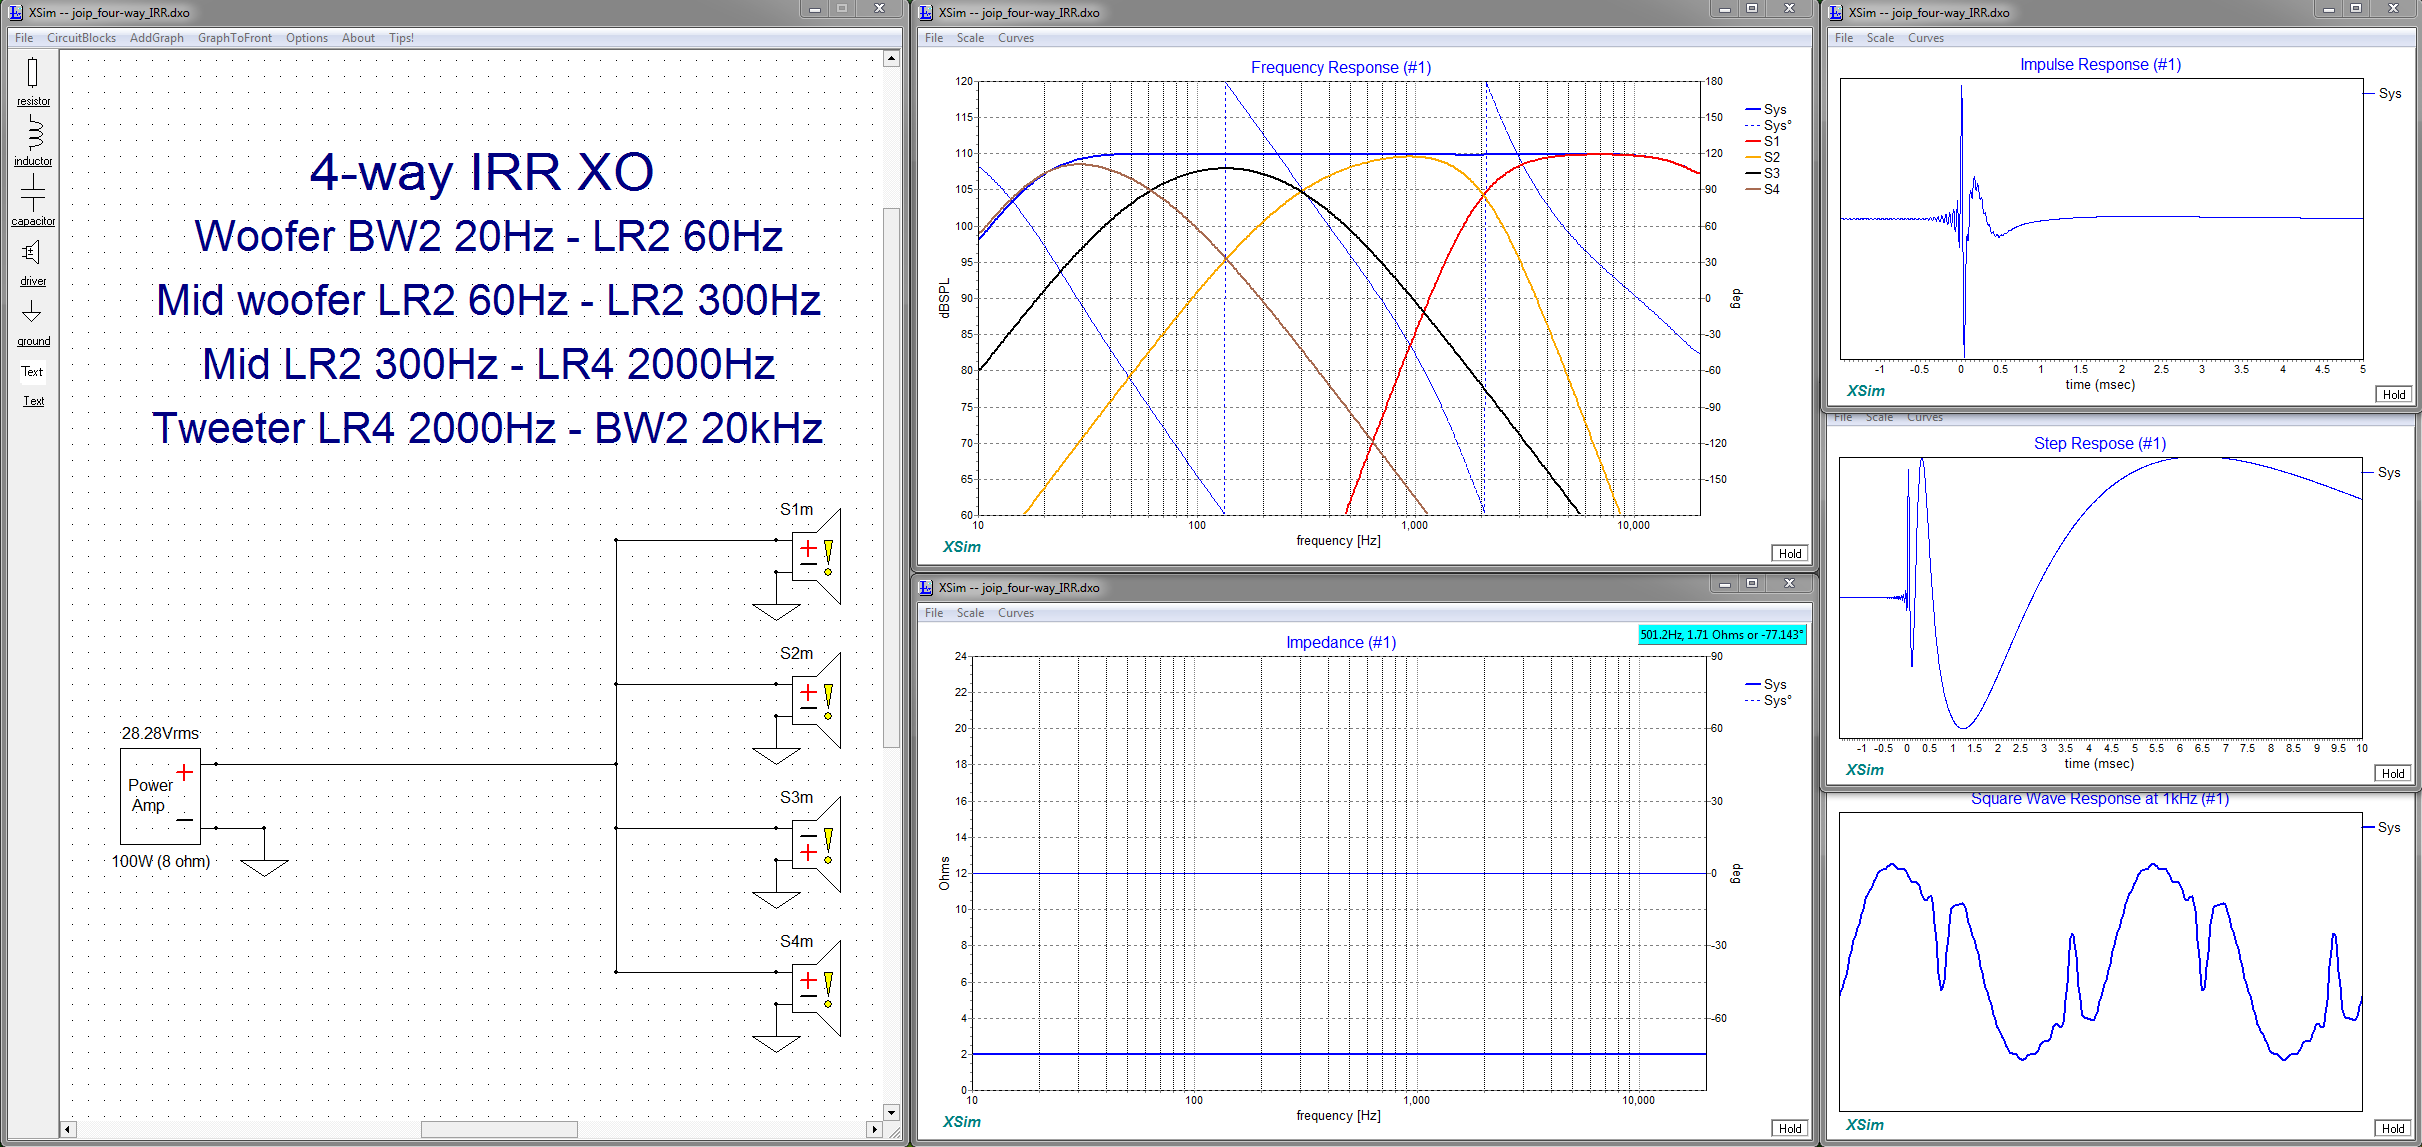
Task: Open Scale menu in Impulse Response window
Action: click(1880, 38)
